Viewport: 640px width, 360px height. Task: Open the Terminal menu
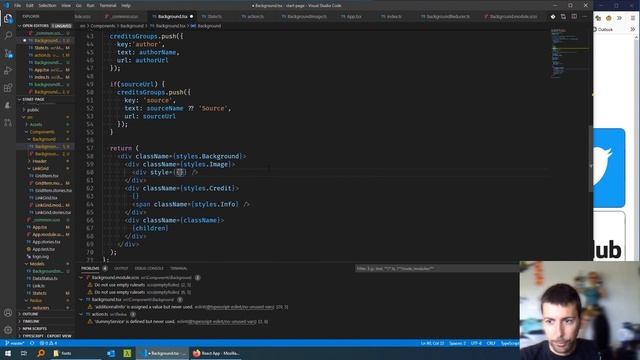point(108,6)
